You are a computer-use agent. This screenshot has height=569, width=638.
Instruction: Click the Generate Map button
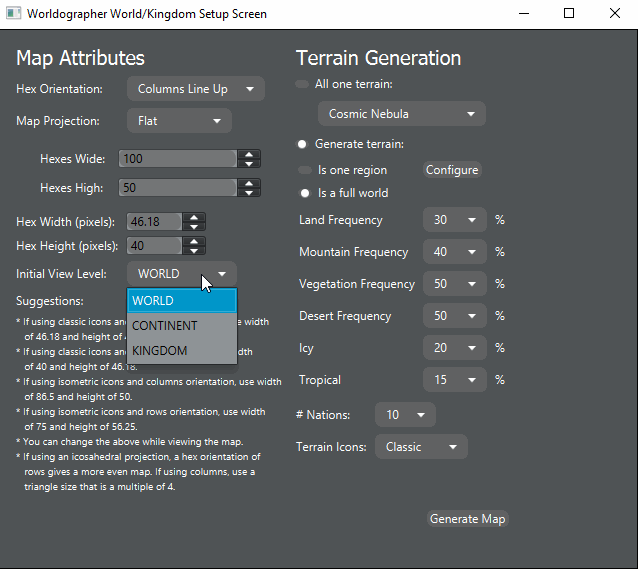pyautogui.click(x=468, y=519)
